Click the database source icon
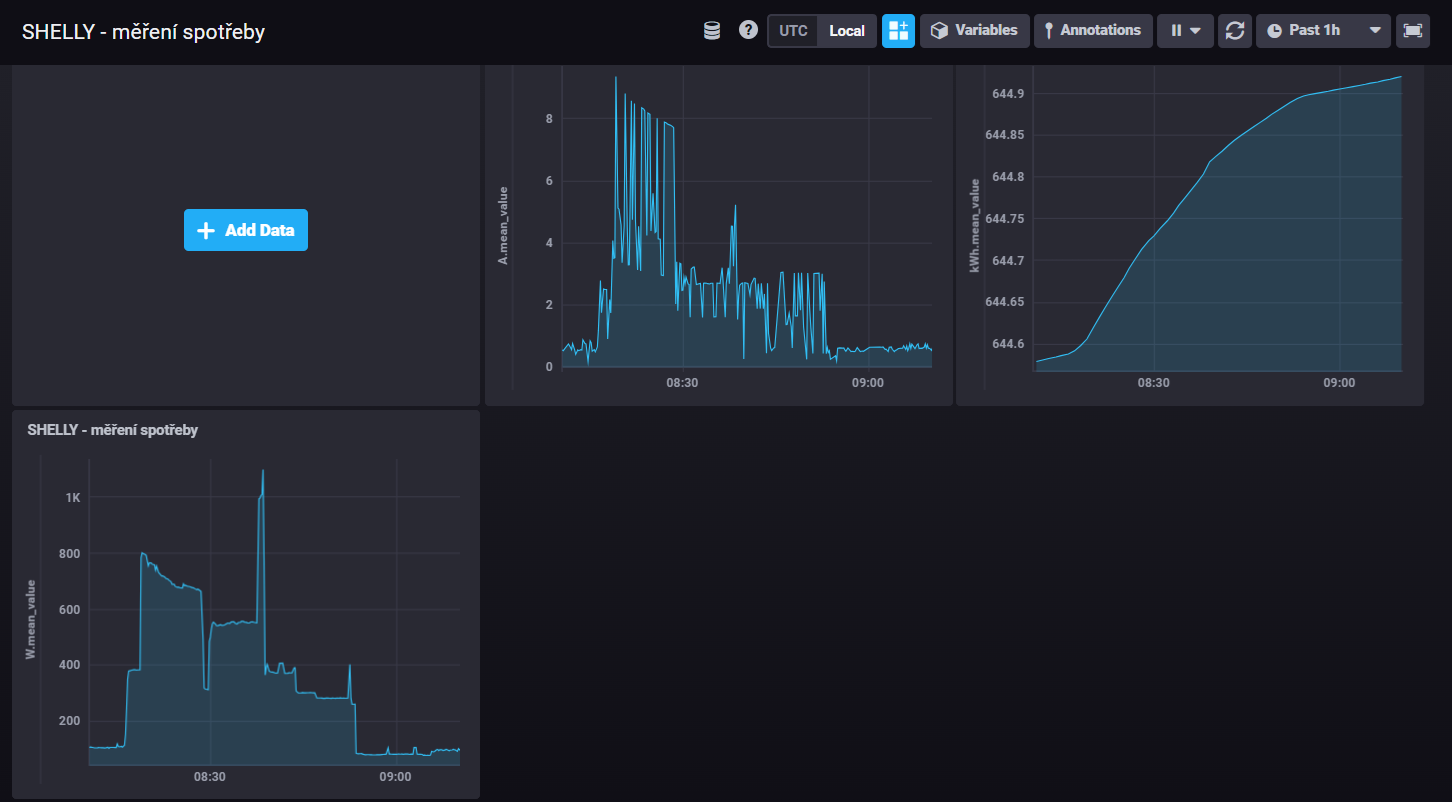 712,31
